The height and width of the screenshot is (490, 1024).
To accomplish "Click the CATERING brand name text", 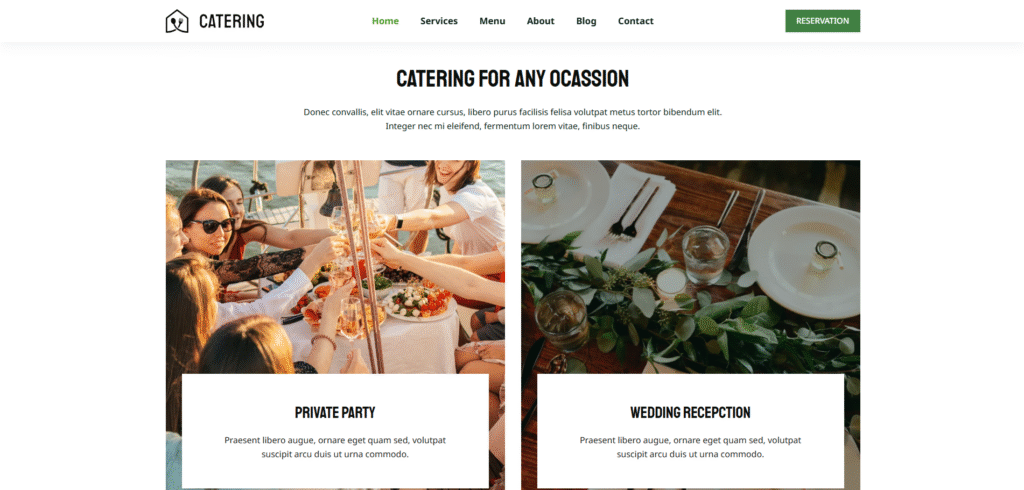I will [232, 21].
